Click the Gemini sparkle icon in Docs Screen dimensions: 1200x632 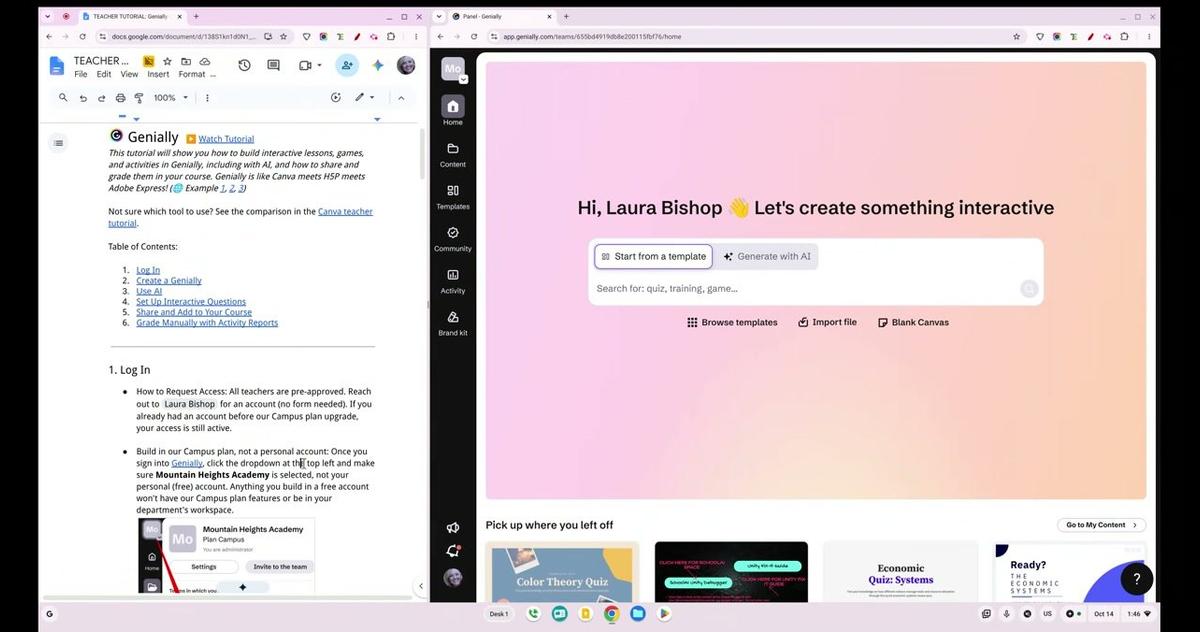click(x=378, y=65)
